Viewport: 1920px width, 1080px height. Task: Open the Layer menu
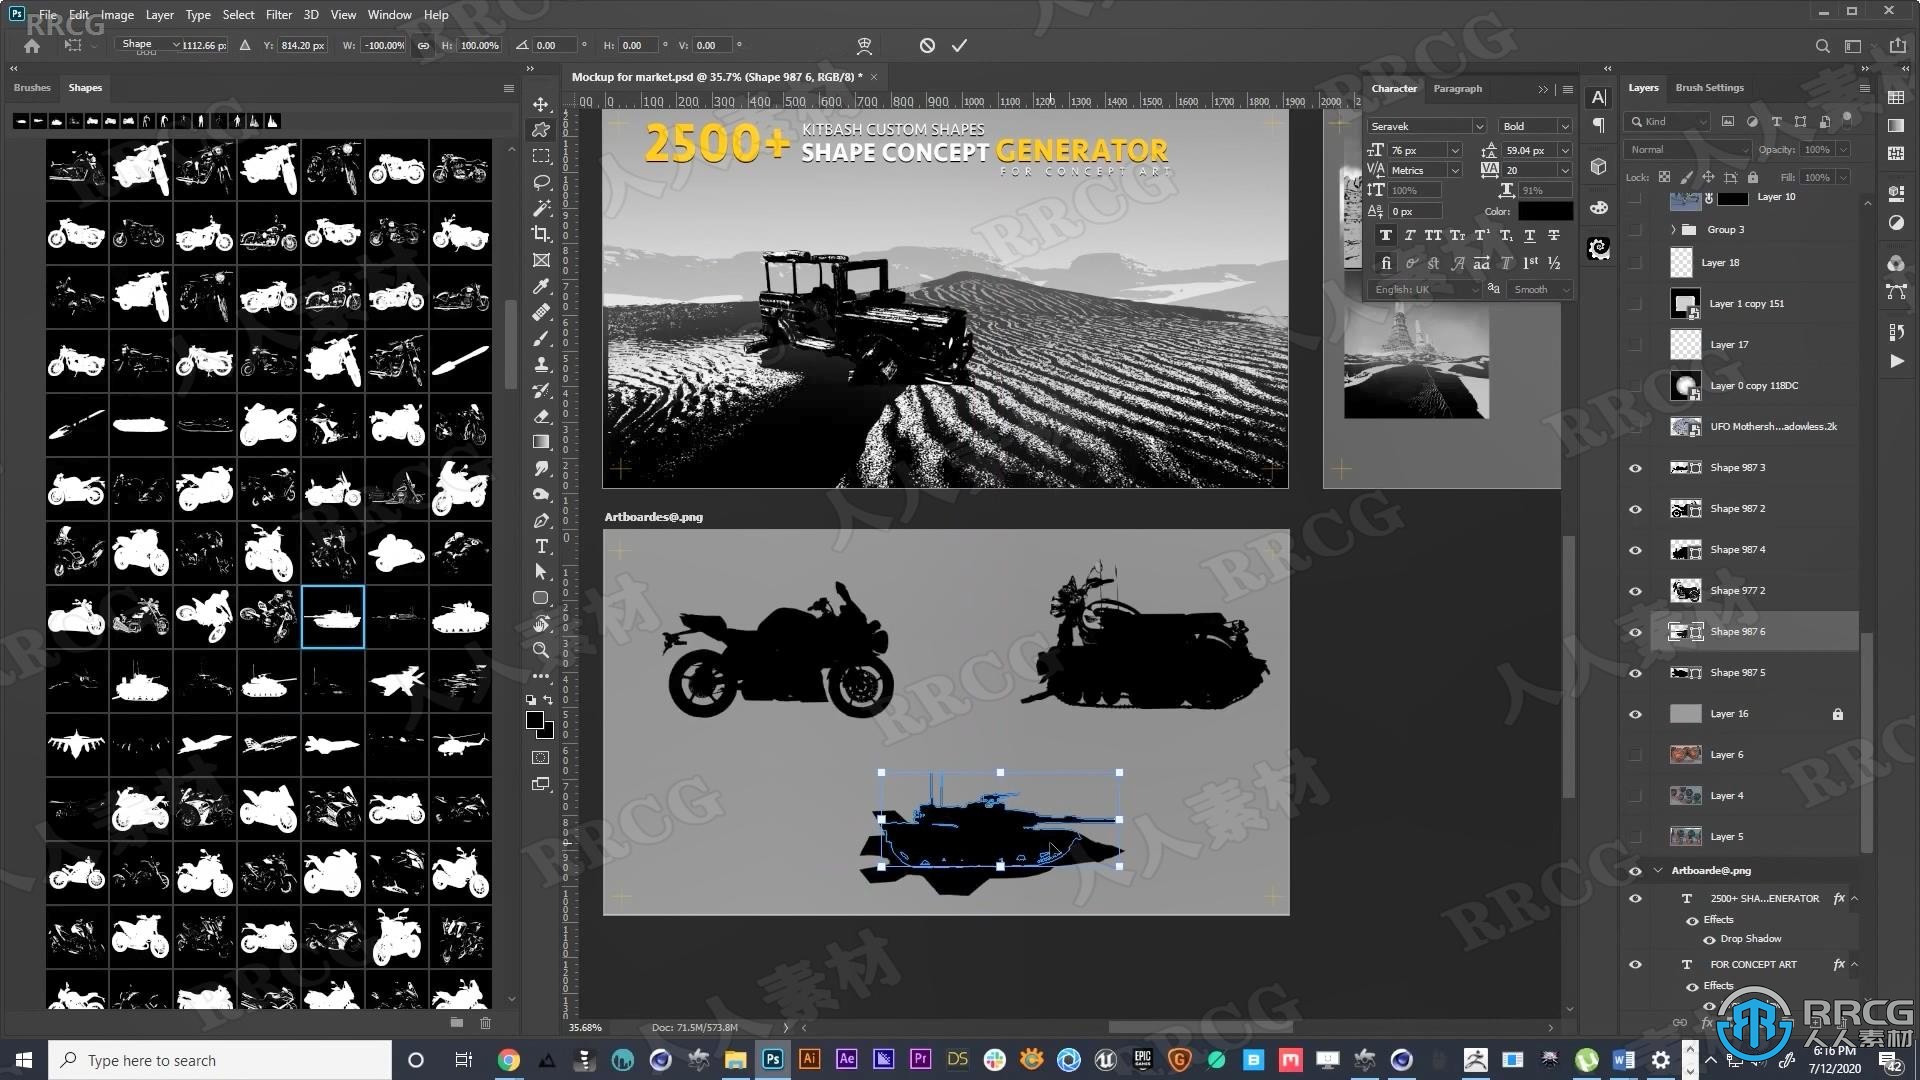tap(159, 14)
